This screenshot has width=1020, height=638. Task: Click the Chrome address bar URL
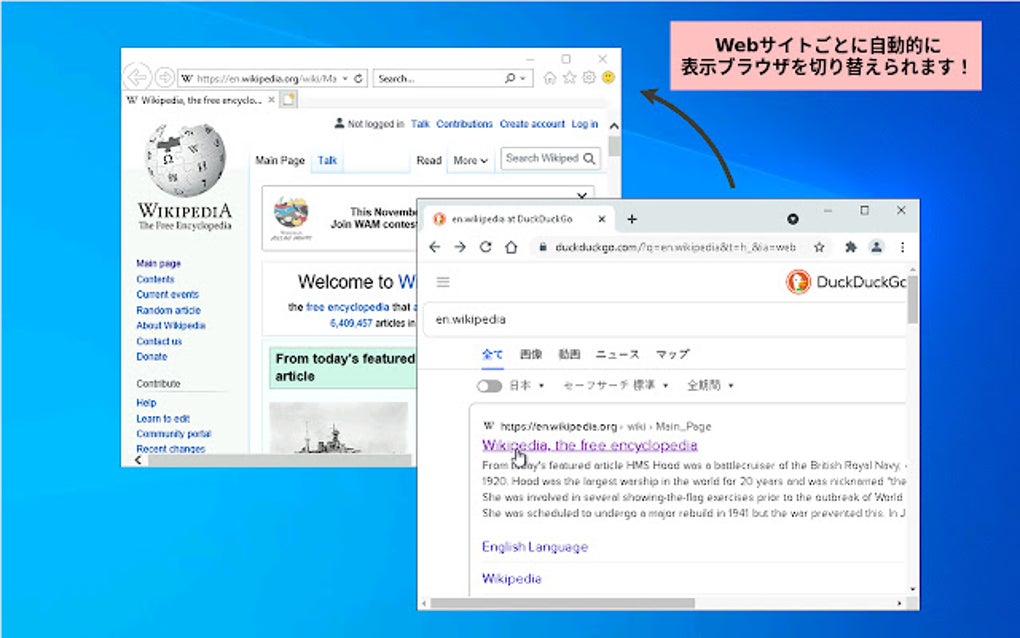[x=675, y=247]
